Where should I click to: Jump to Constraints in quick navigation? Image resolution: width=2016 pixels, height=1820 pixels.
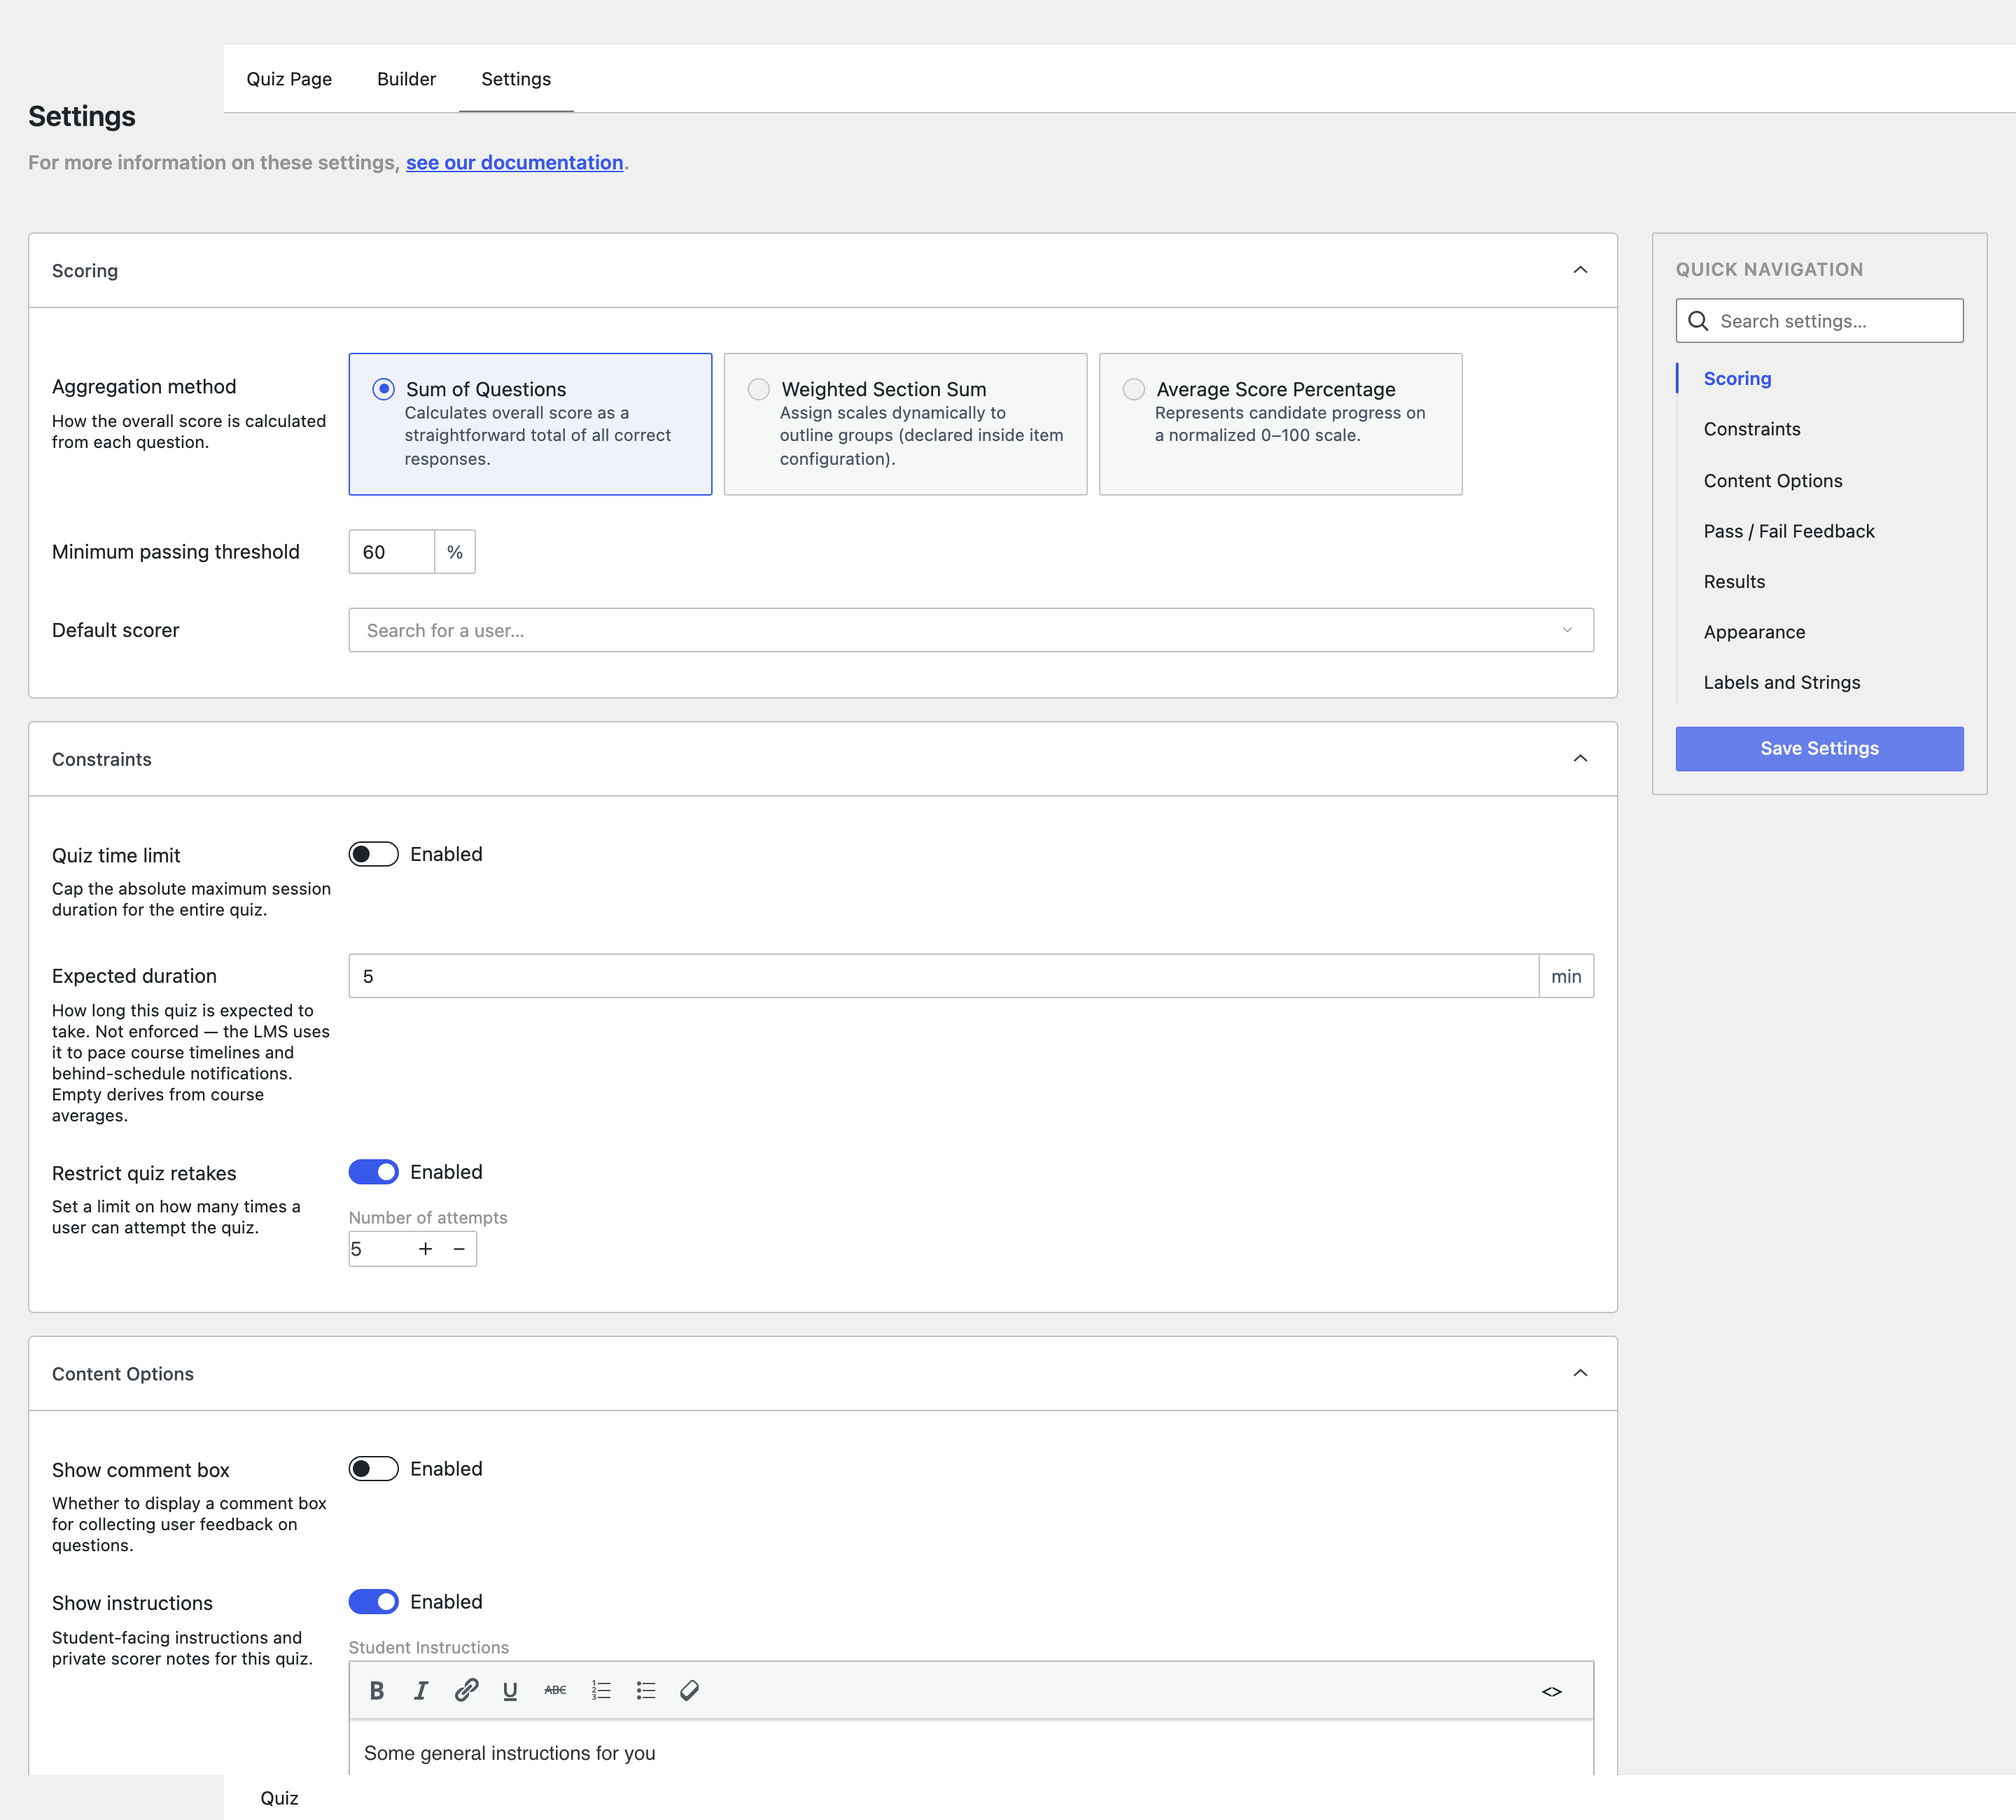pyautogui.click(x=1751, y=429)
